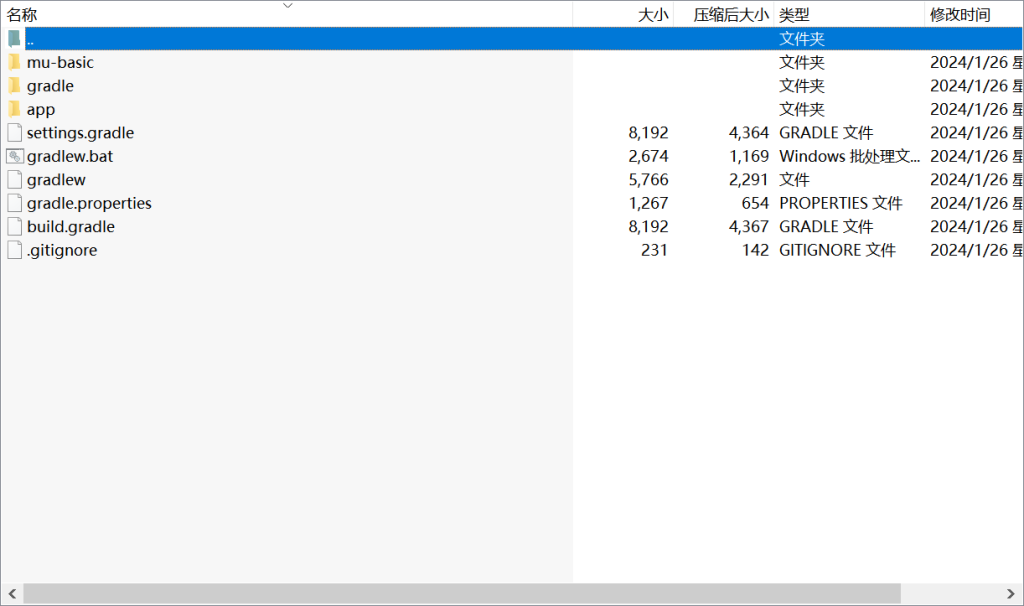Select the gradlew file name
1024x606 pixels.
(56, 180)
